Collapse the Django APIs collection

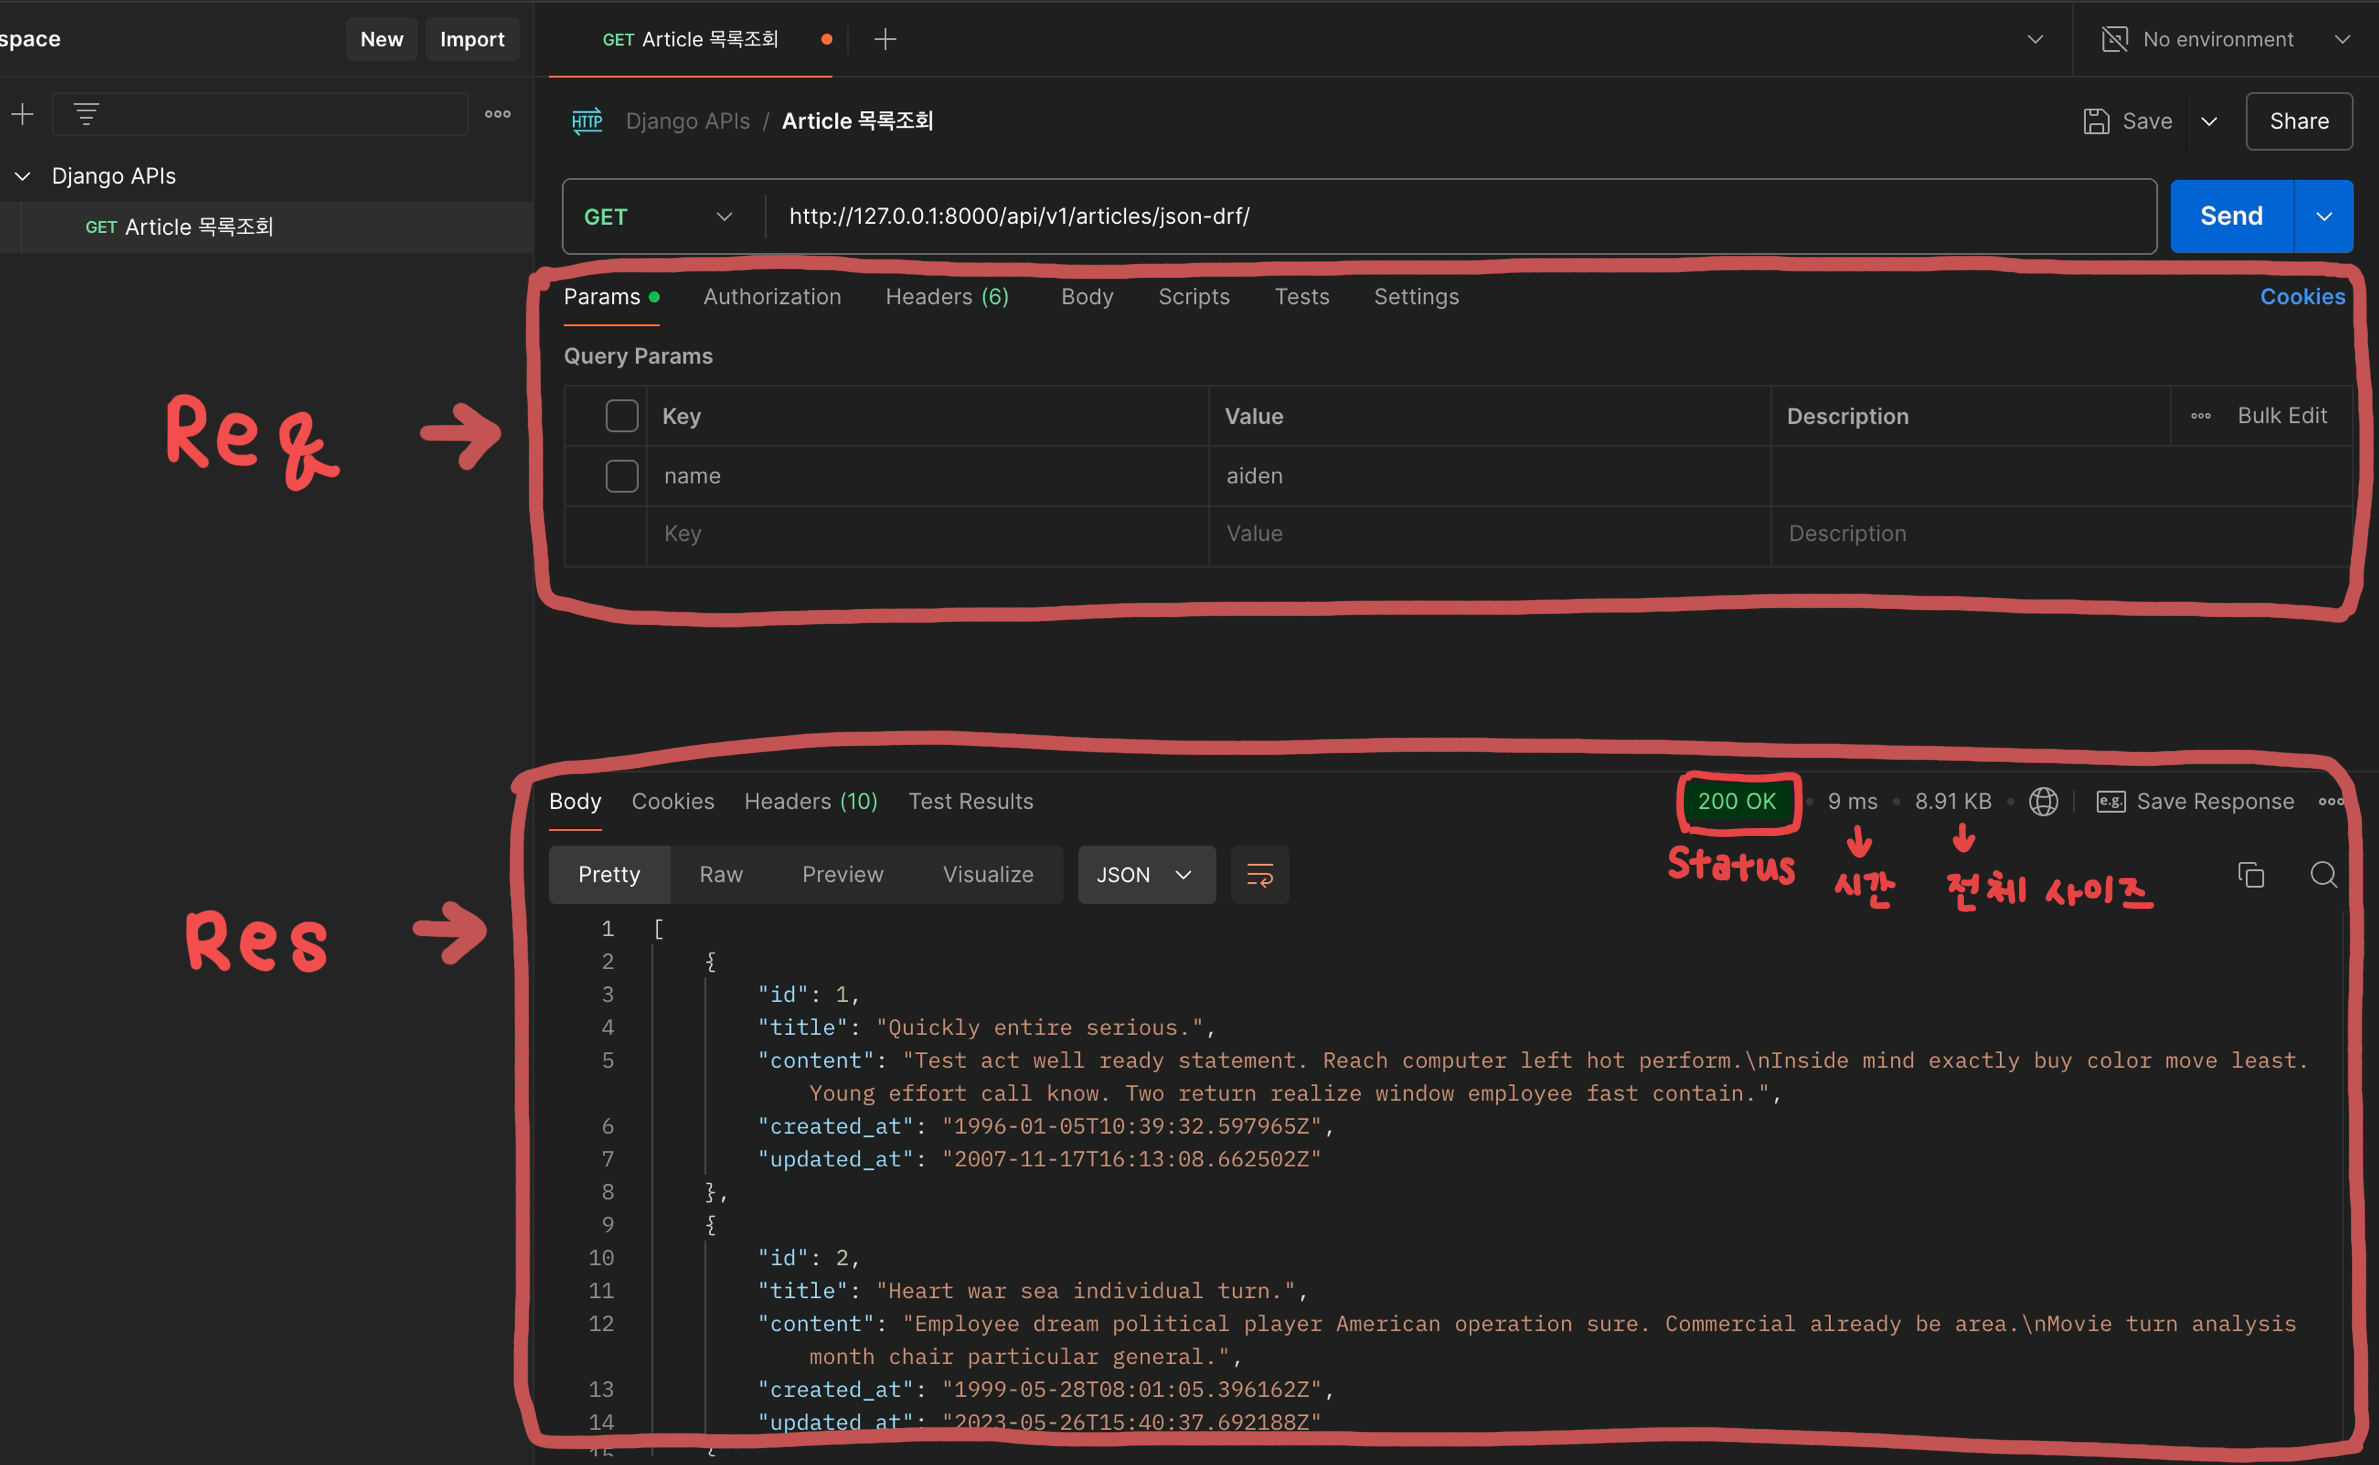tap(22, 176)
